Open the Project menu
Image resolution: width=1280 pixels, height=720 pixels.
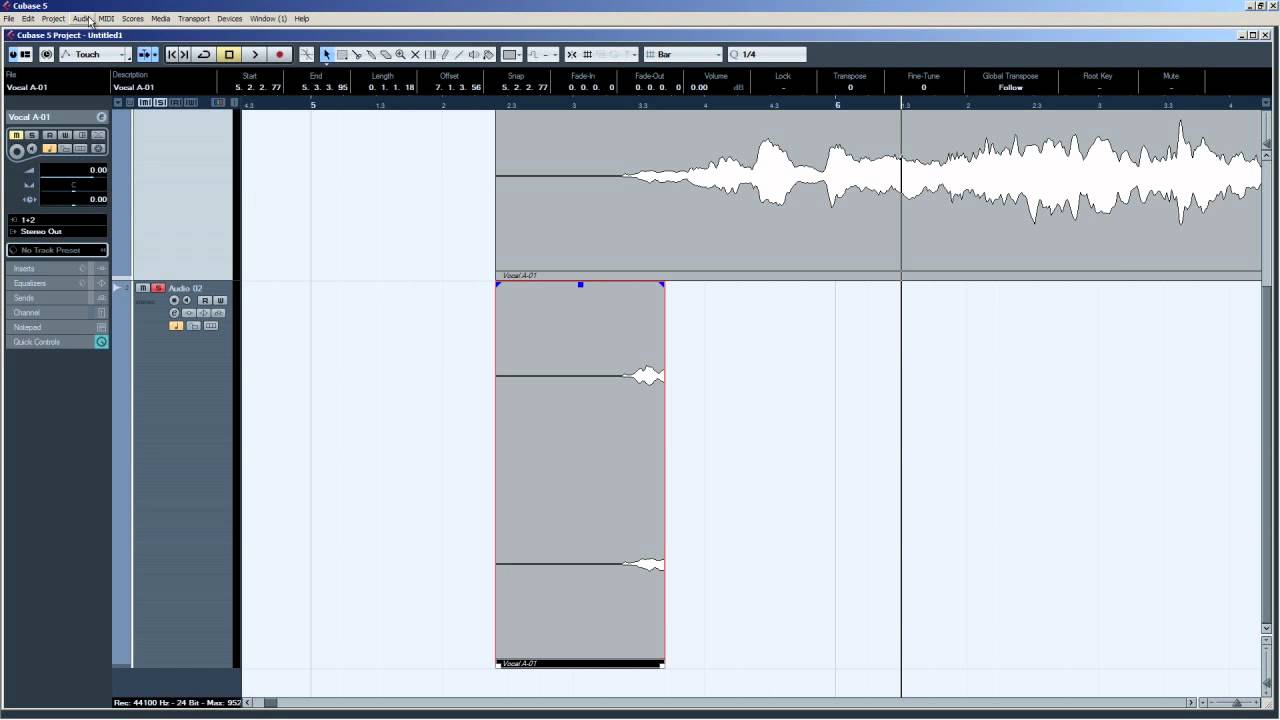(x=53, y=19)
